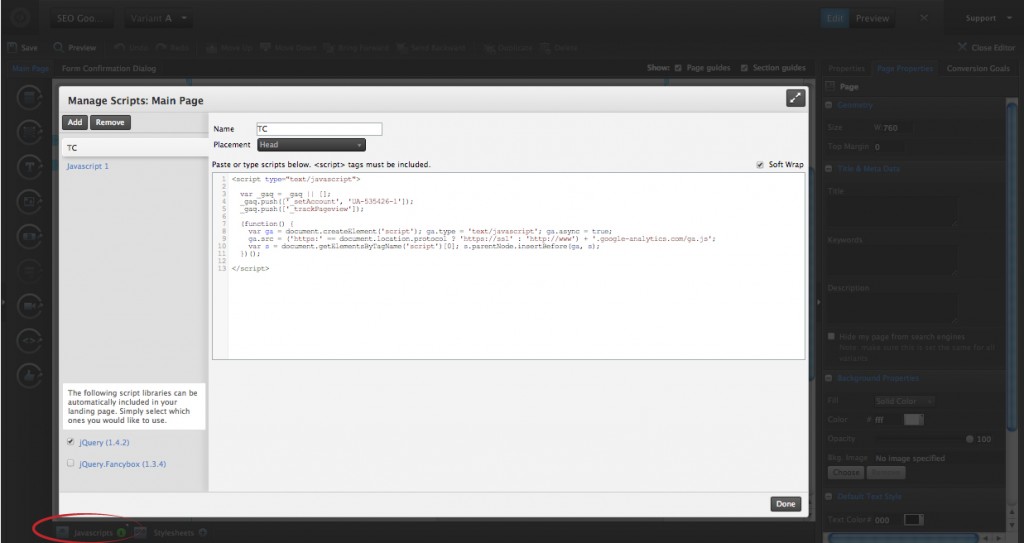1024x543 pixels.
Task: Open the Javascripts icon in bottom bar
Action: point(62,532)
